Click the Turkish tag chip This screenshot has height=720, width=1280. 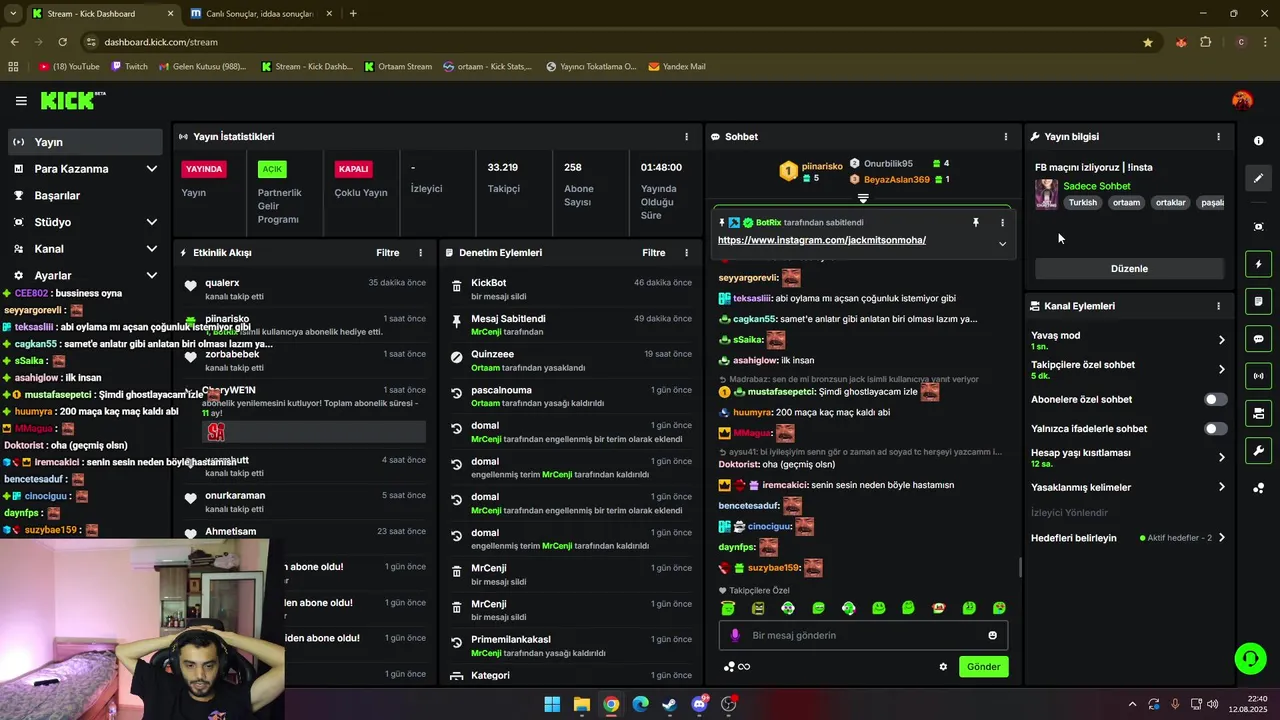coord(1083,202)
